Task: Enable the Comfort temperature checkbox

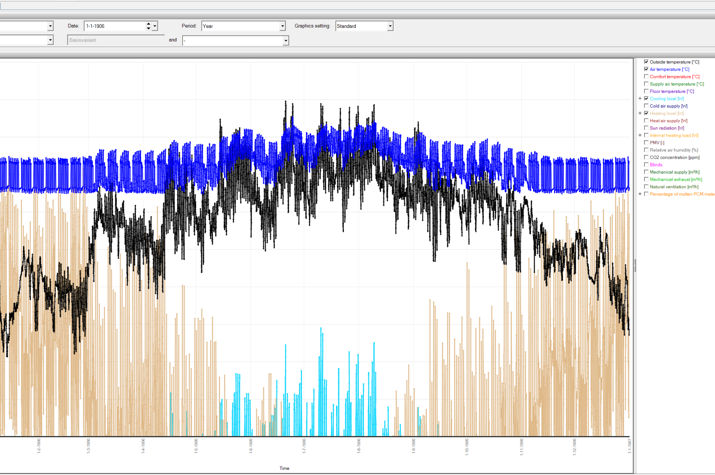Action: pos(646,77)
